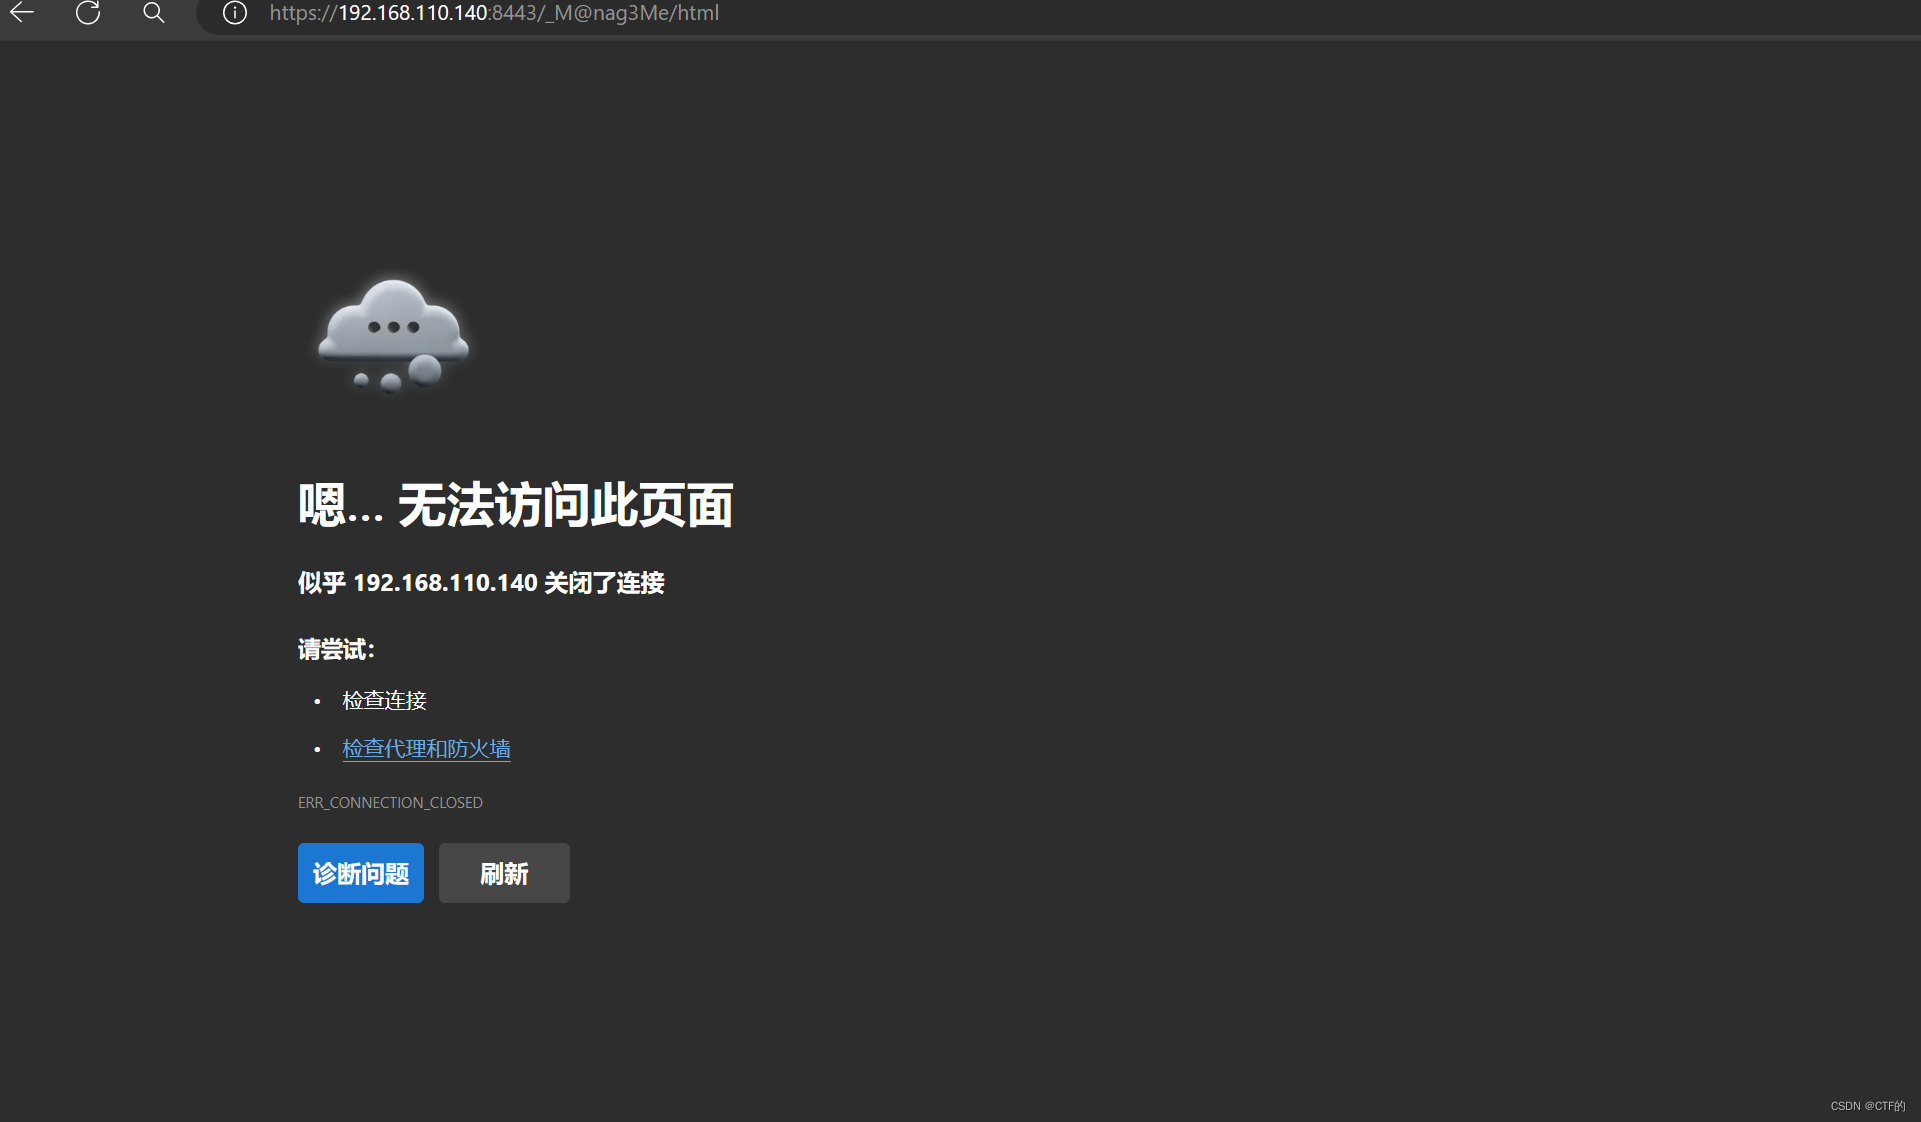The height and width of the screenshot is (1122, 1921).
Task: Click the CSDN watermark in the corner
Action: 1867,1106
